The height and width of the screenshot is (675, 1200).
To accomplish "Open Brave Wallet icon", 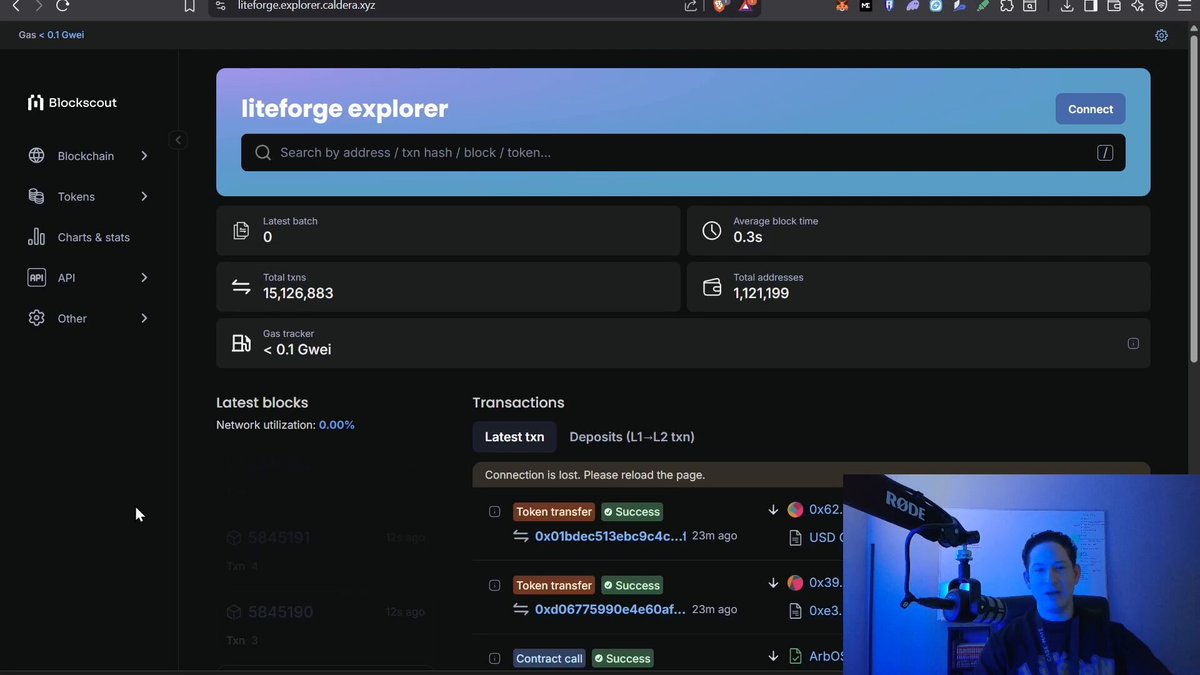I will (x=1114, y=5).
